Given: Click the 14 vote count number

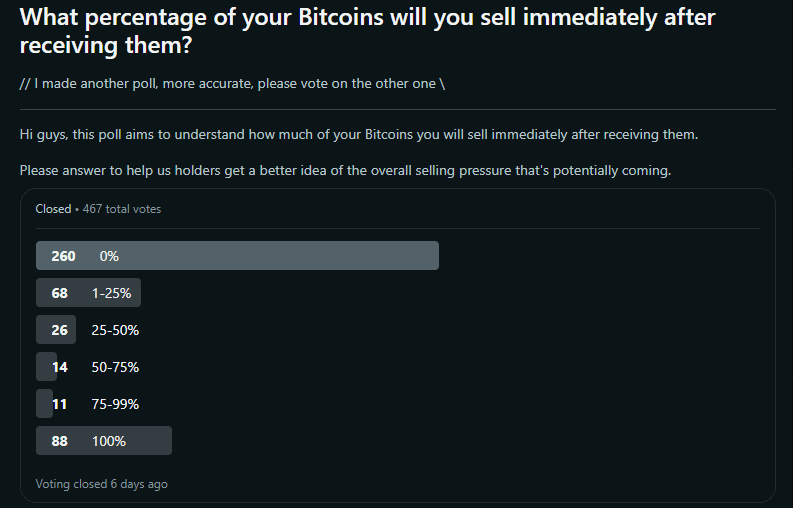Looking at the screenshot, I should [60, 367].
